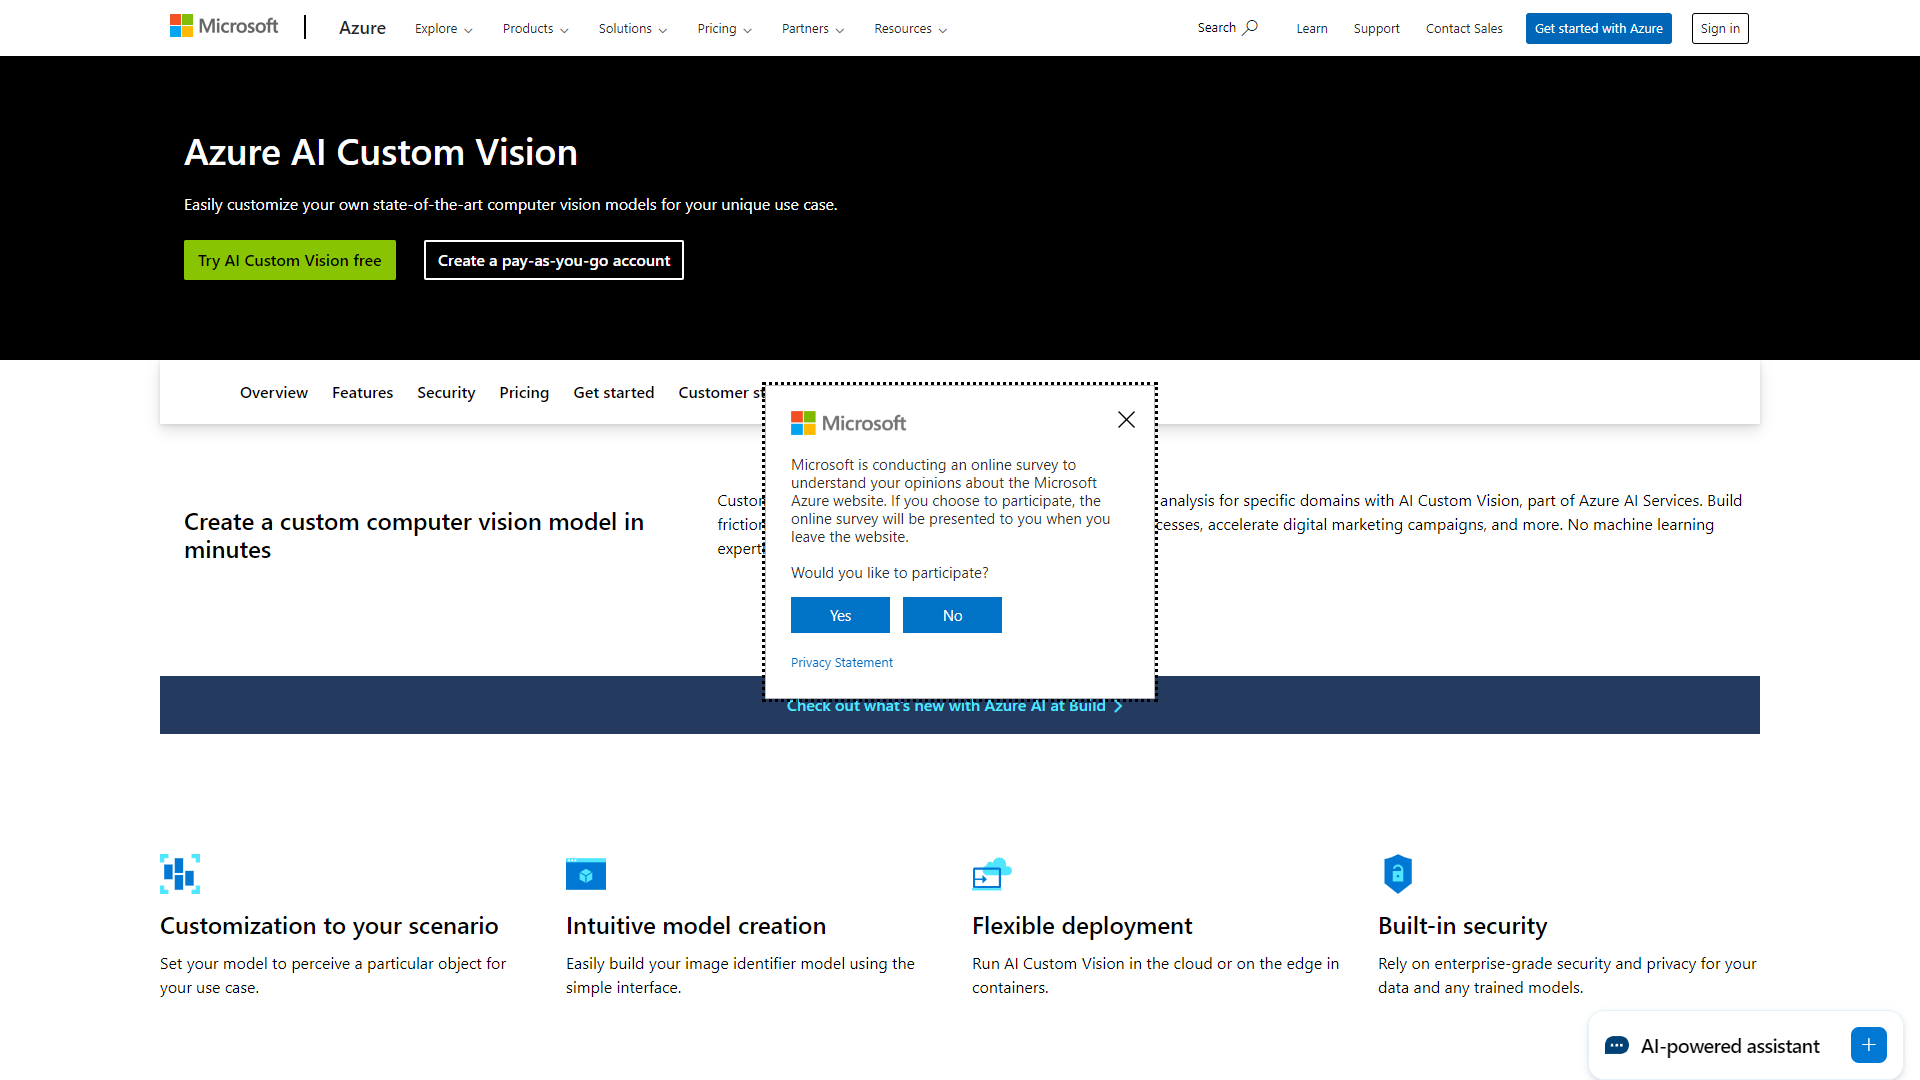Expand the AI-powered assistant plus button
The height and width of the screenshot is (1080, 1920).
click(x=1868, y=1045)
